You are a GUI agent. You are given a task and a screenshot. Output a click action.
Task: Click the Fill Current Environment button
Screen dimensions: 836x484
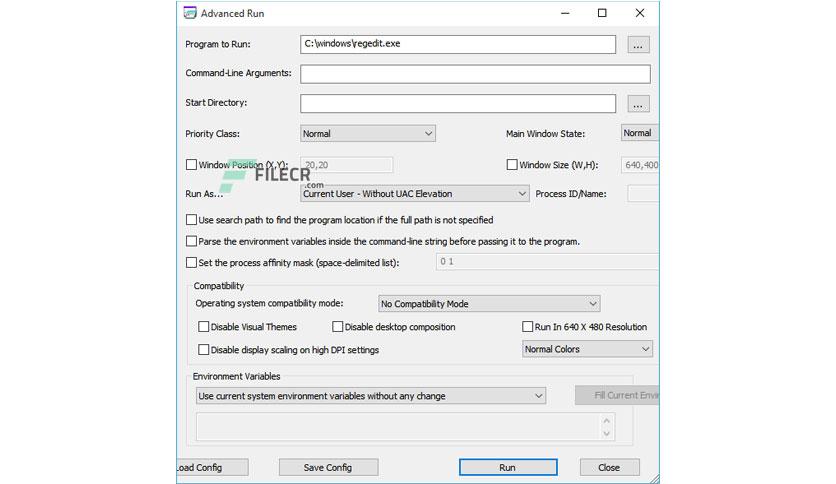[617, 396]
